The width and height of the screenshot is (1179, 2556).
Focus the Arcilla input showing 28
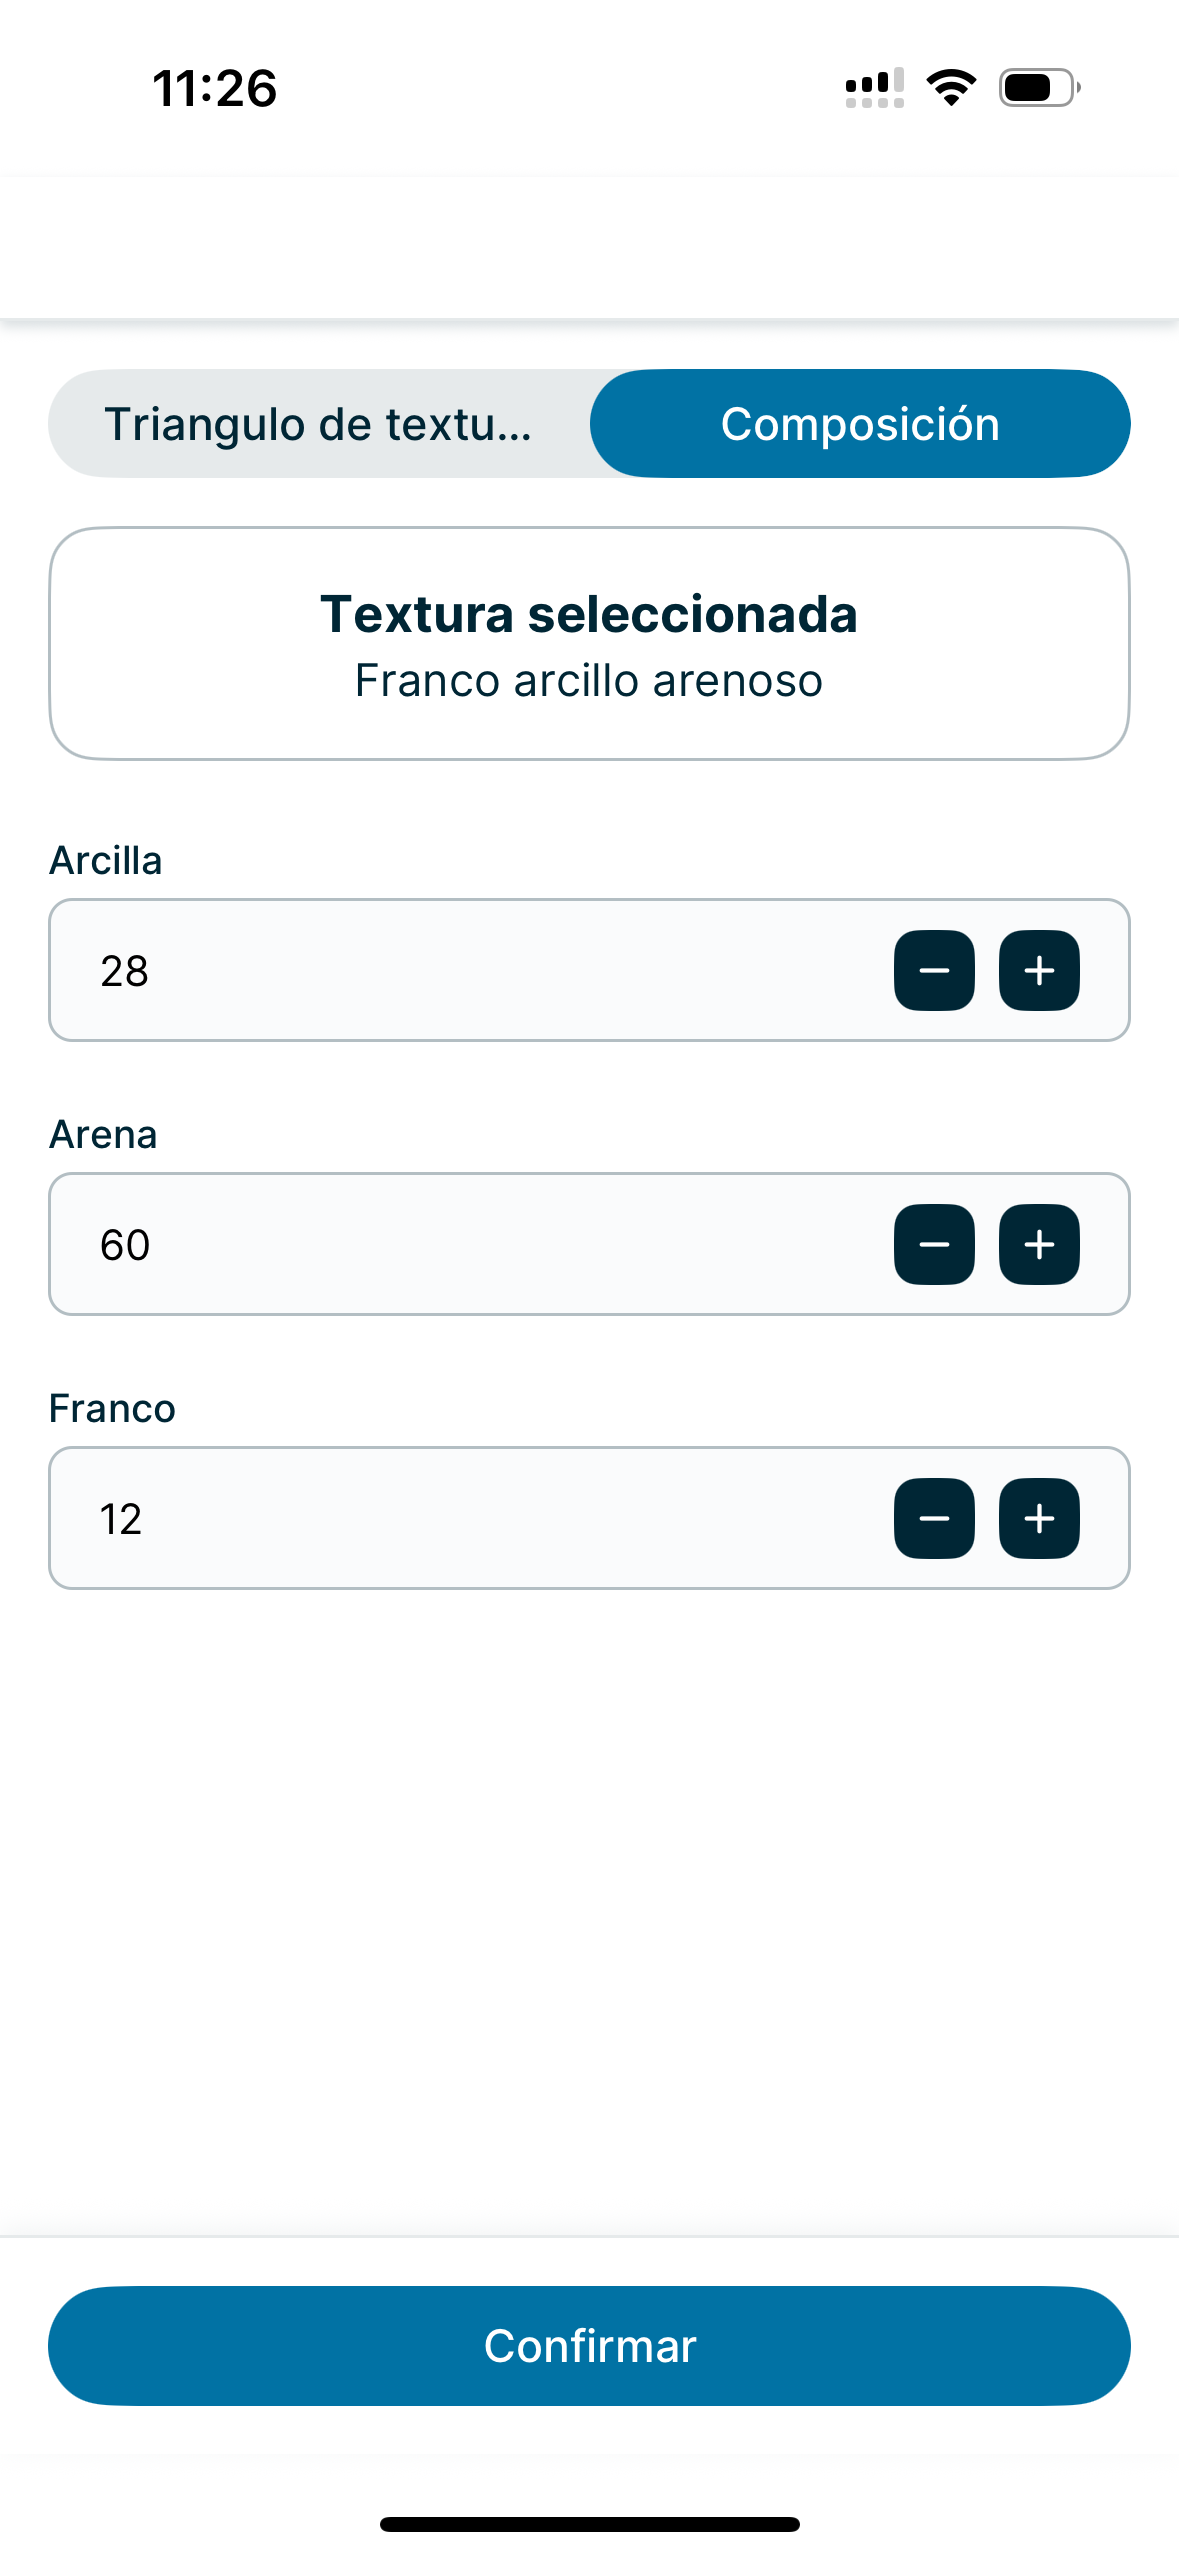point(589,970)
